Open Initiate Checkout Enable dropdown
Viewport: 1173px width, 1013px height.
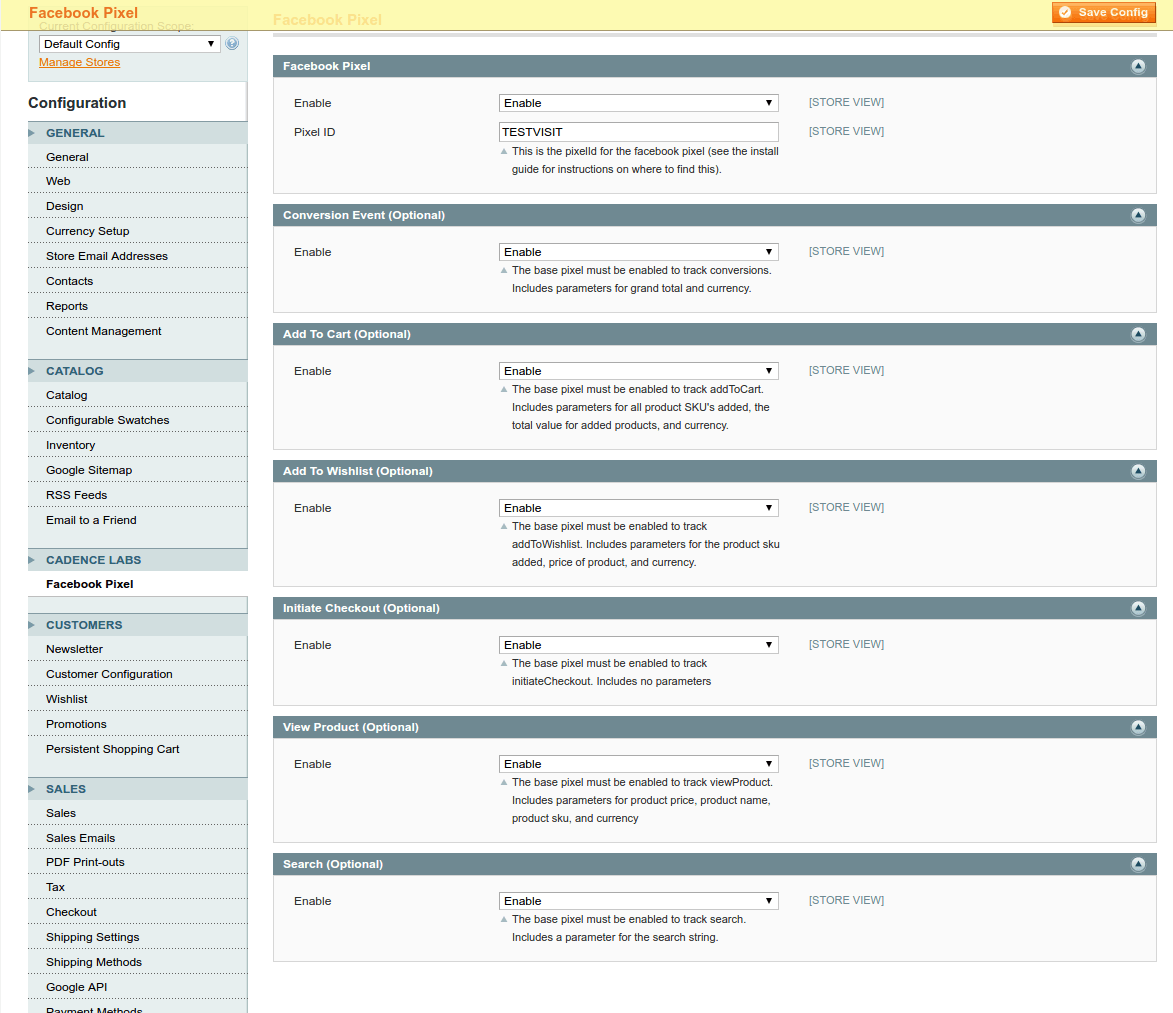coord(638,644)
